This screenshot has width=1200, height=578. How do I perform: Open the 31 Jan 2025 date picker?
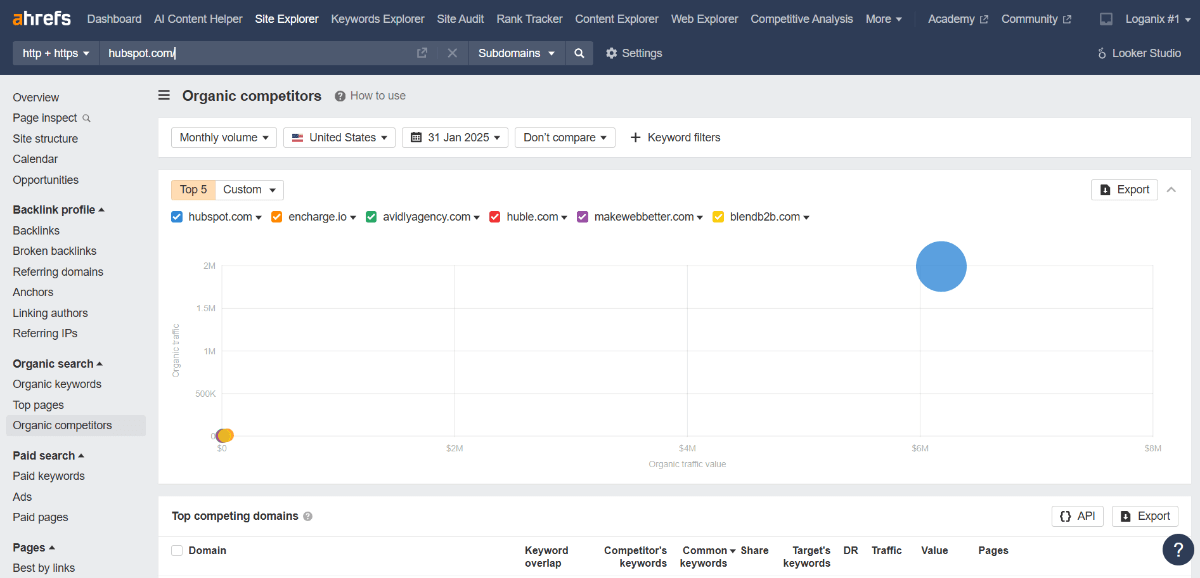pos(455,137)
